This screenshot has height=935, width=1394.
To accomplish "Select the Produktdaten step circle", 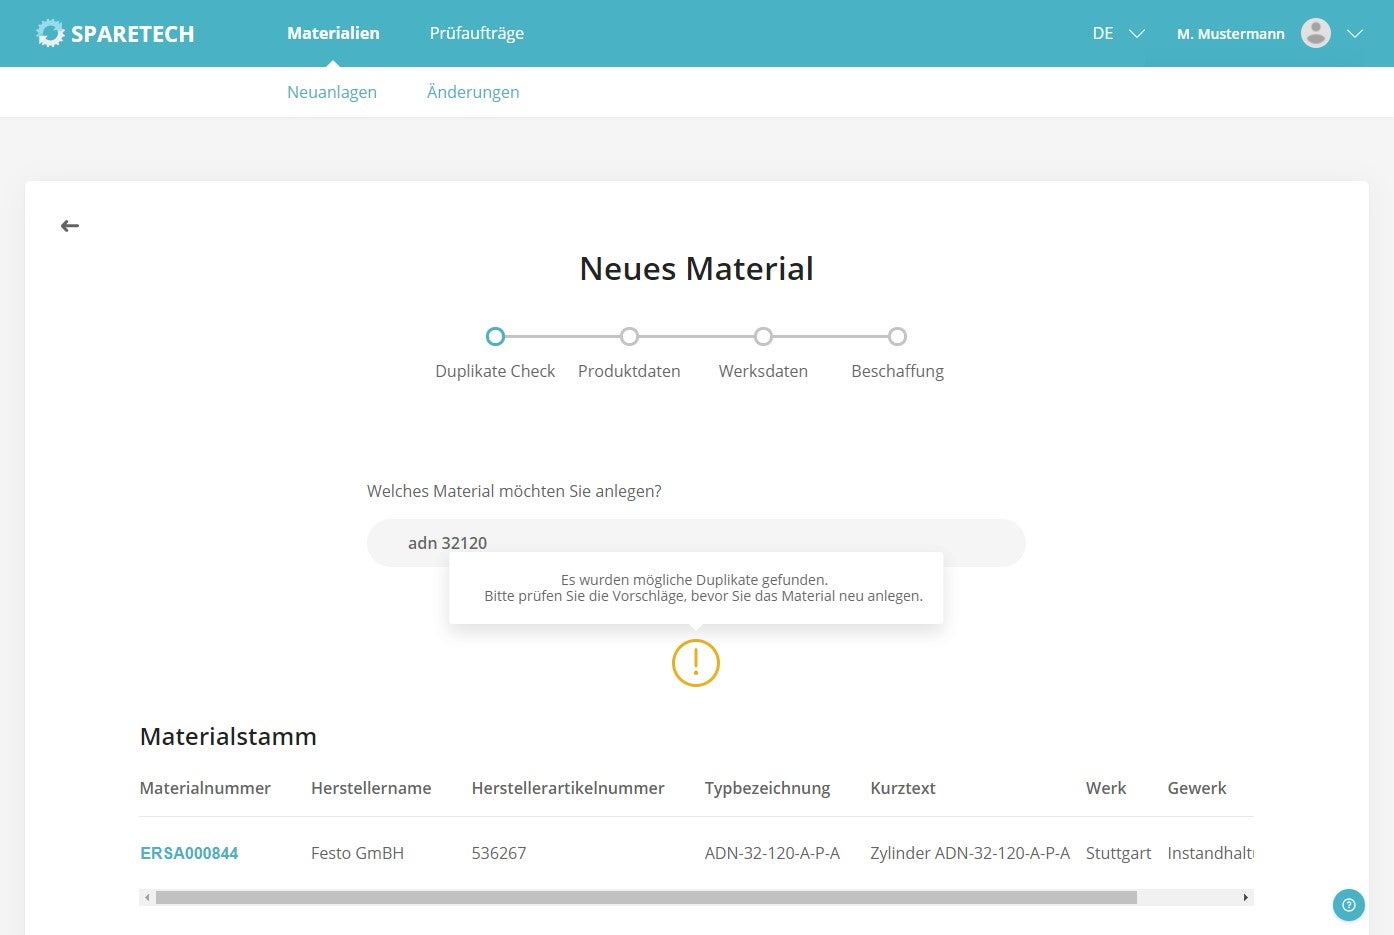I will point(629,337).
